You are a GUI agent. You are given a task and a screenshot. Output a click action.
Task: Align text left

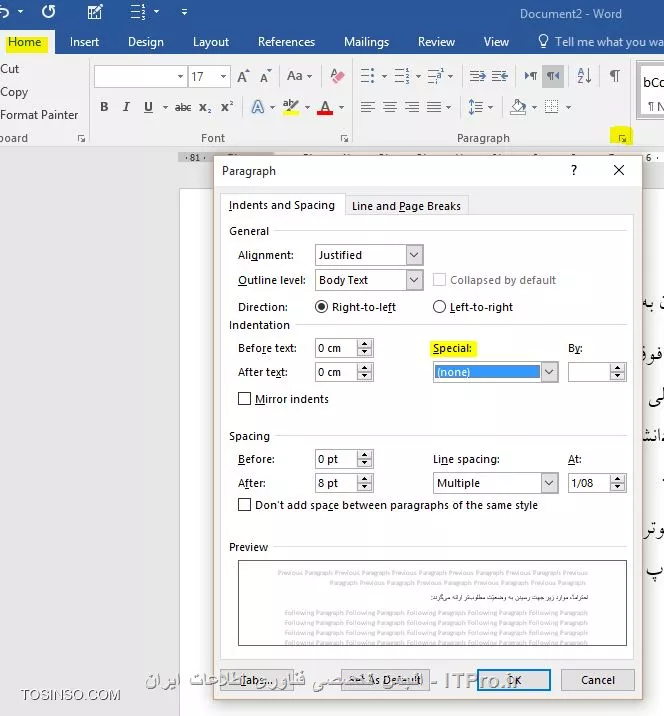click(368, 107)
